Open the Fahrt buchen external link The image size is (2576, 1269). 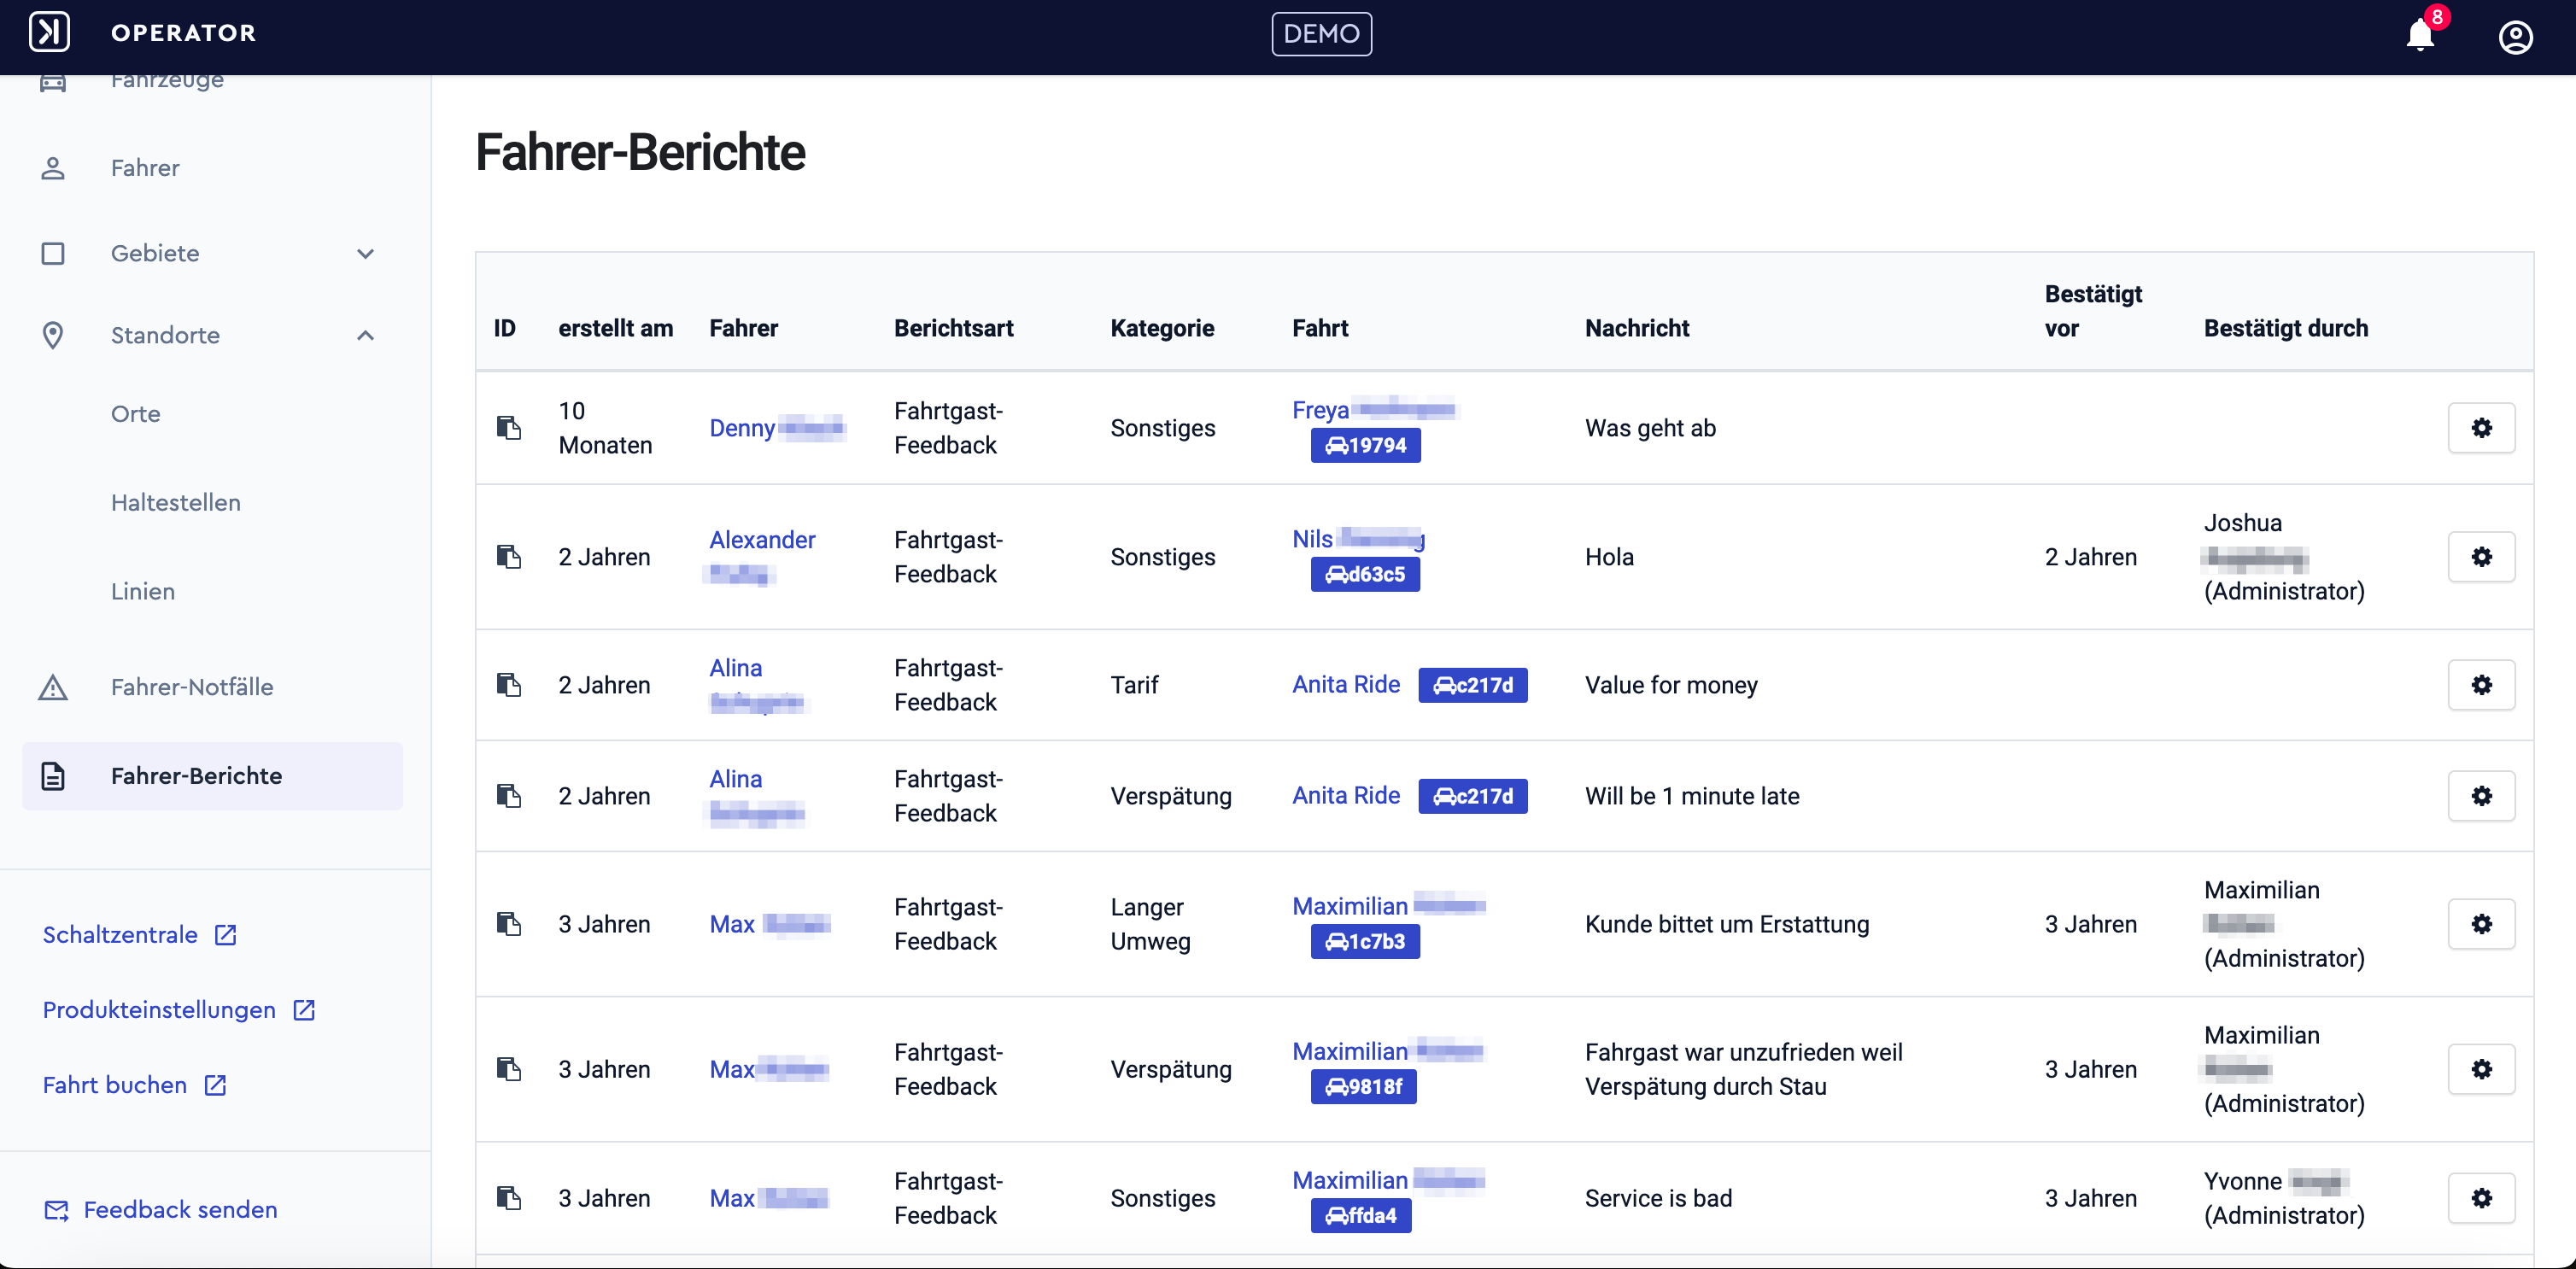pyautogui.click(x=135, y=1085)
